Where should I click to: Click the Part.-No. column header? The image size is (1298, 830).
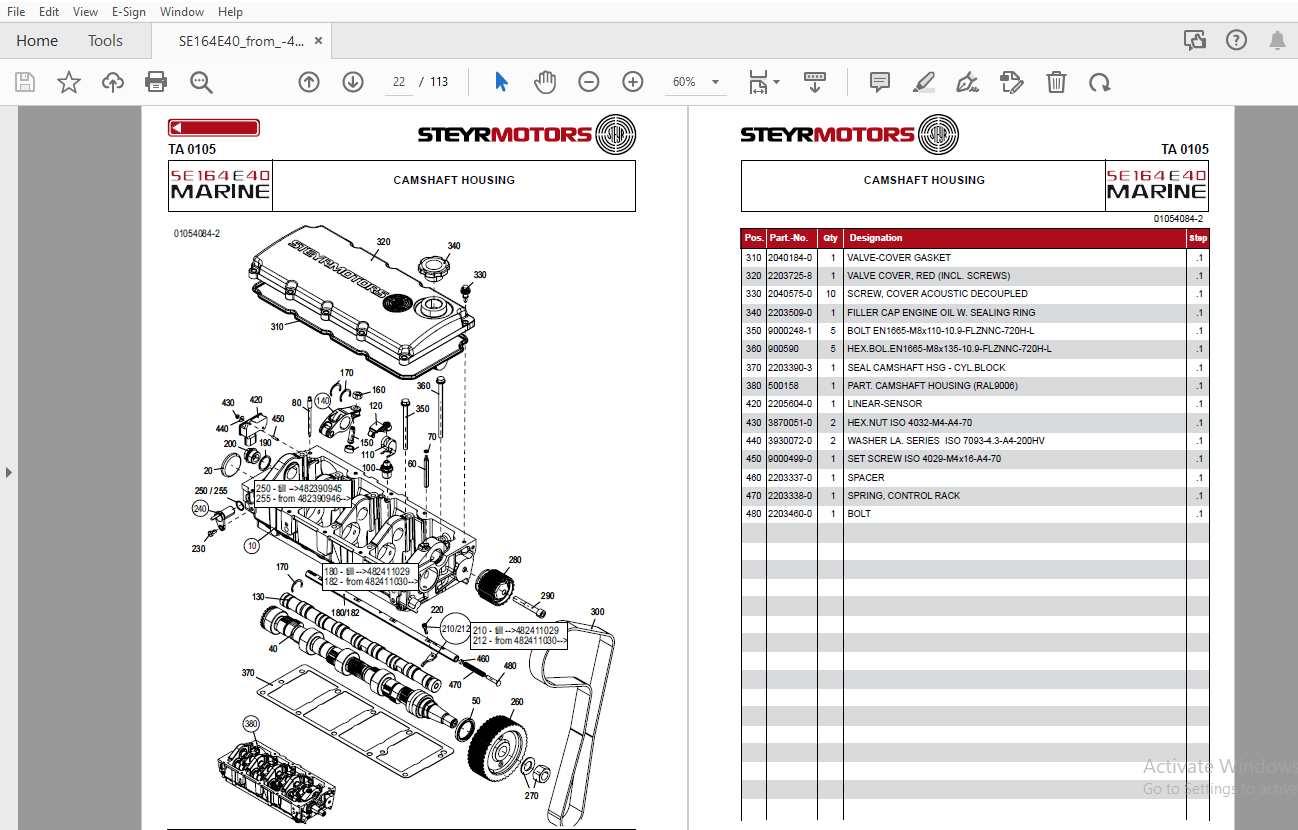789,238
